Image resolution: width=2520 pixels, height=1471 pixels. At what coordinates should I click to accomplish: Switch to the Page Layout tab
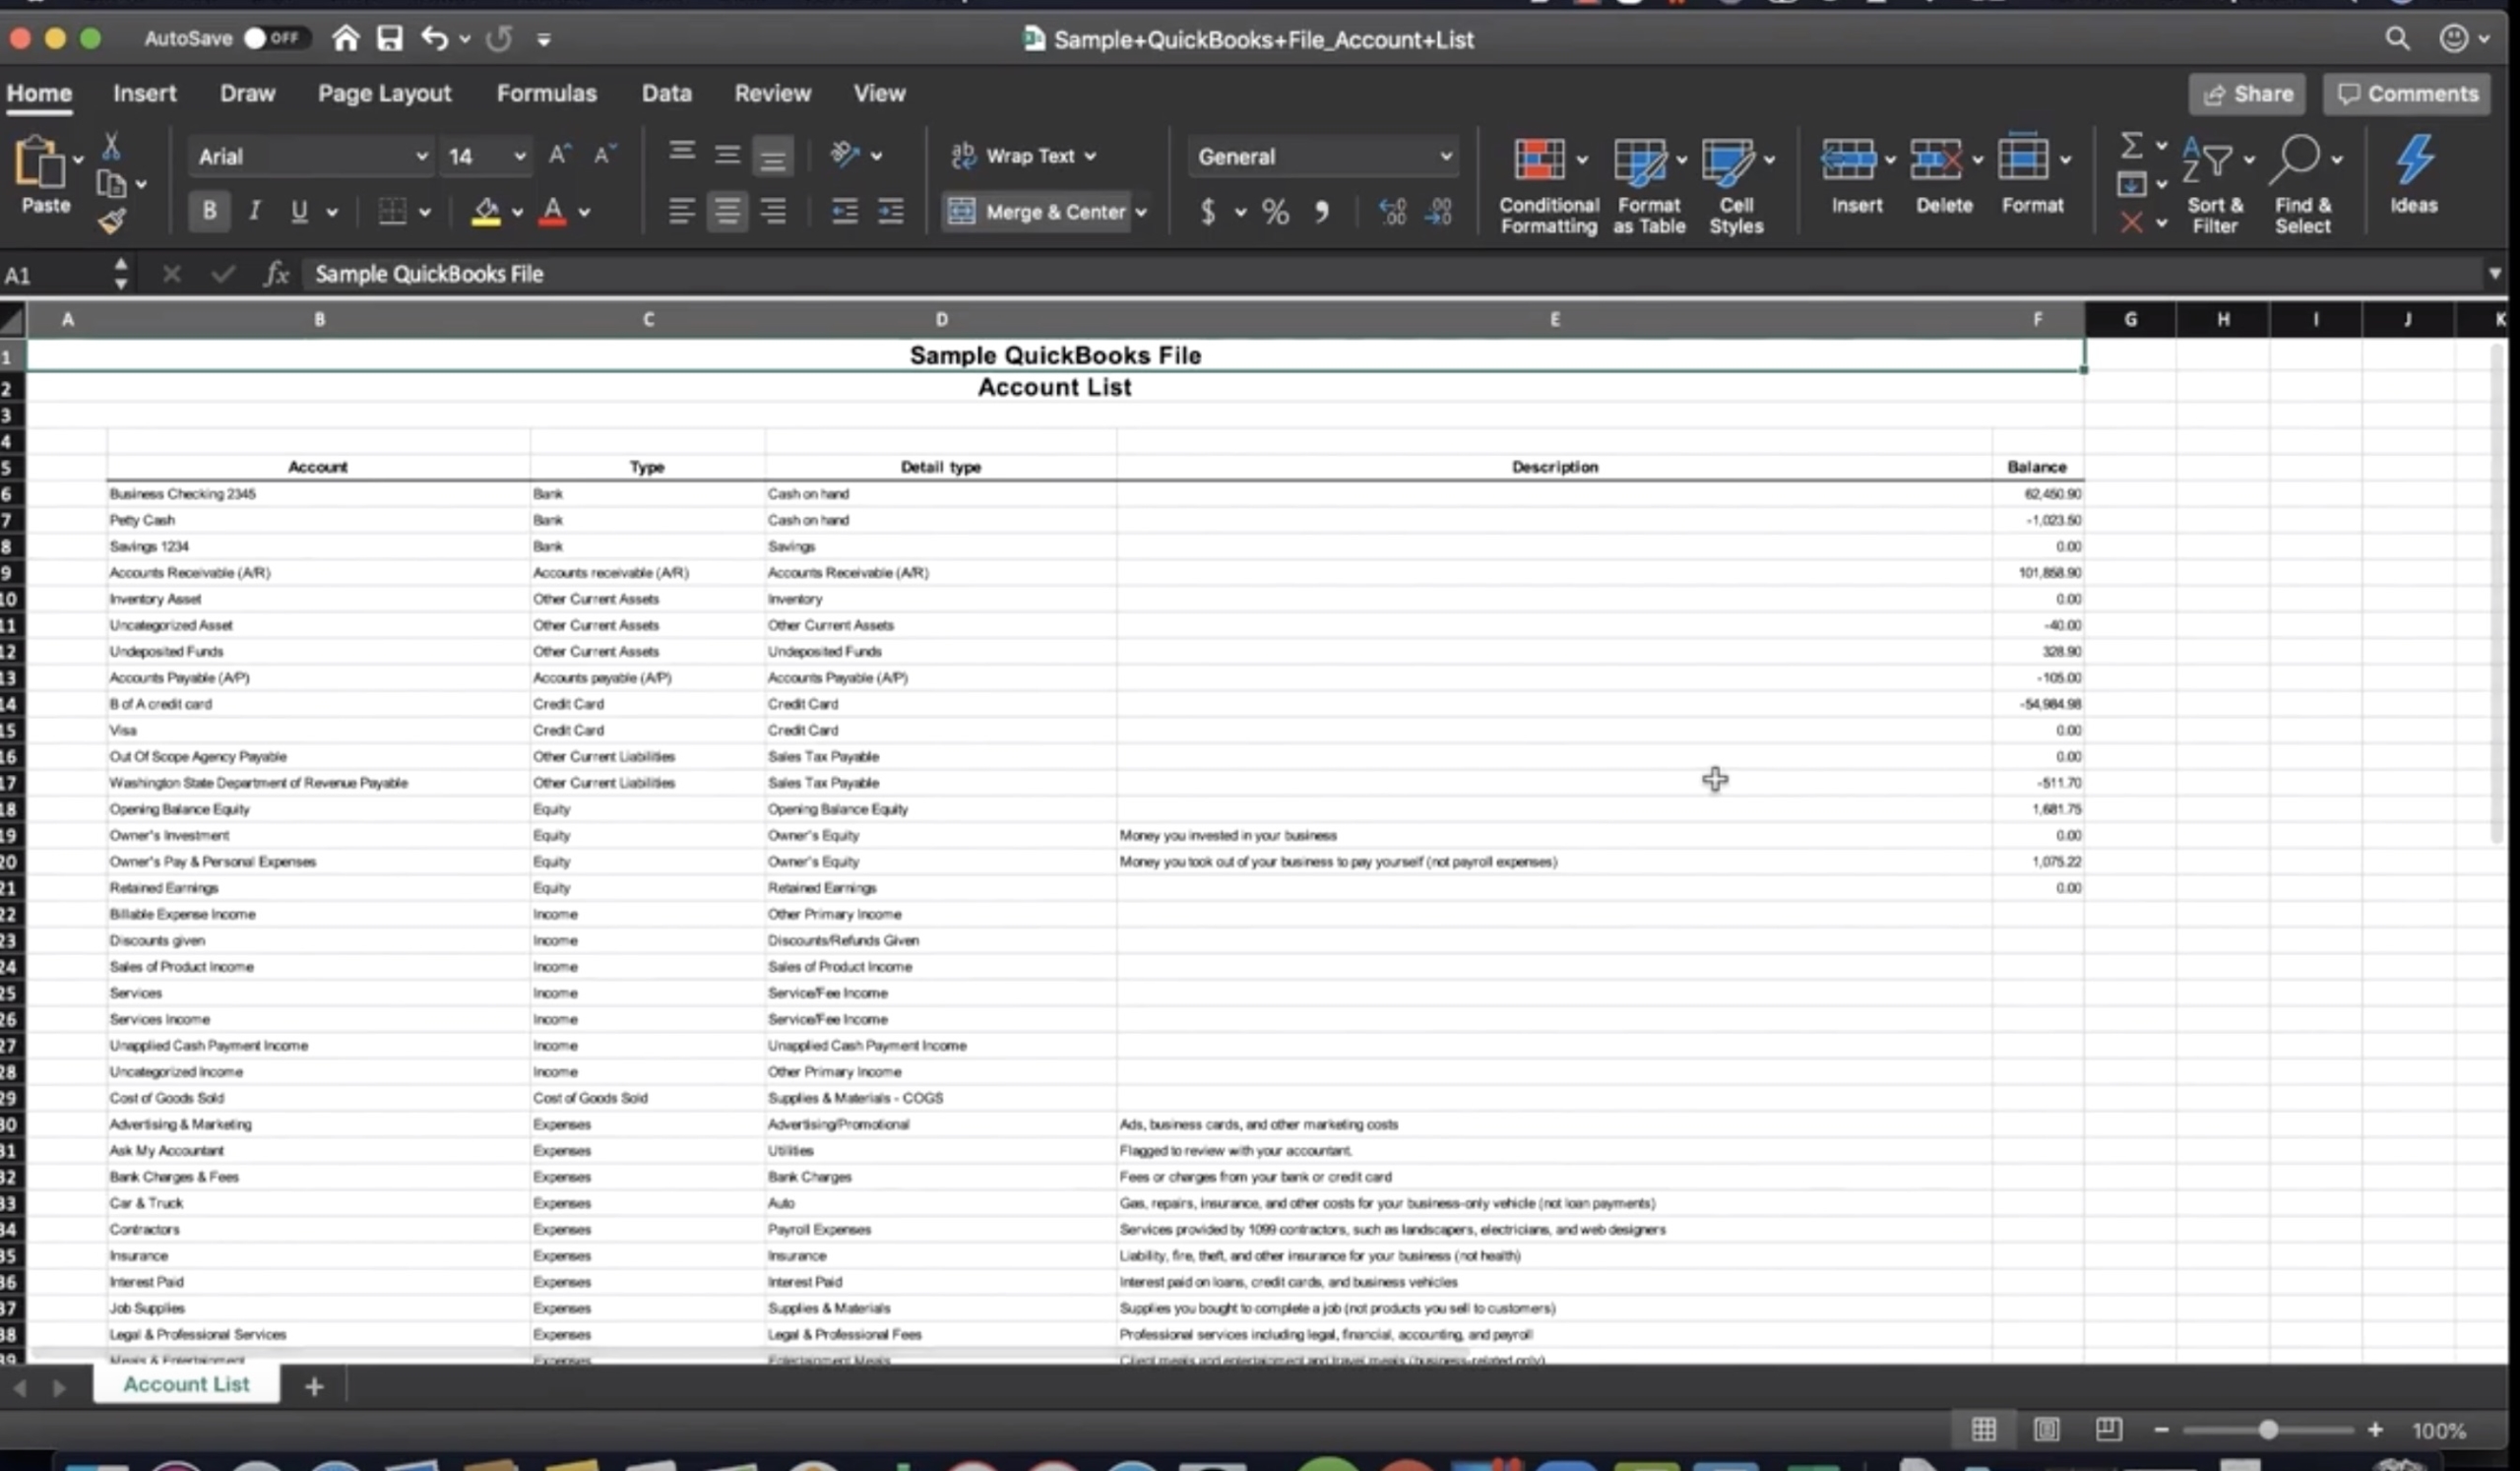coord(384,93)
